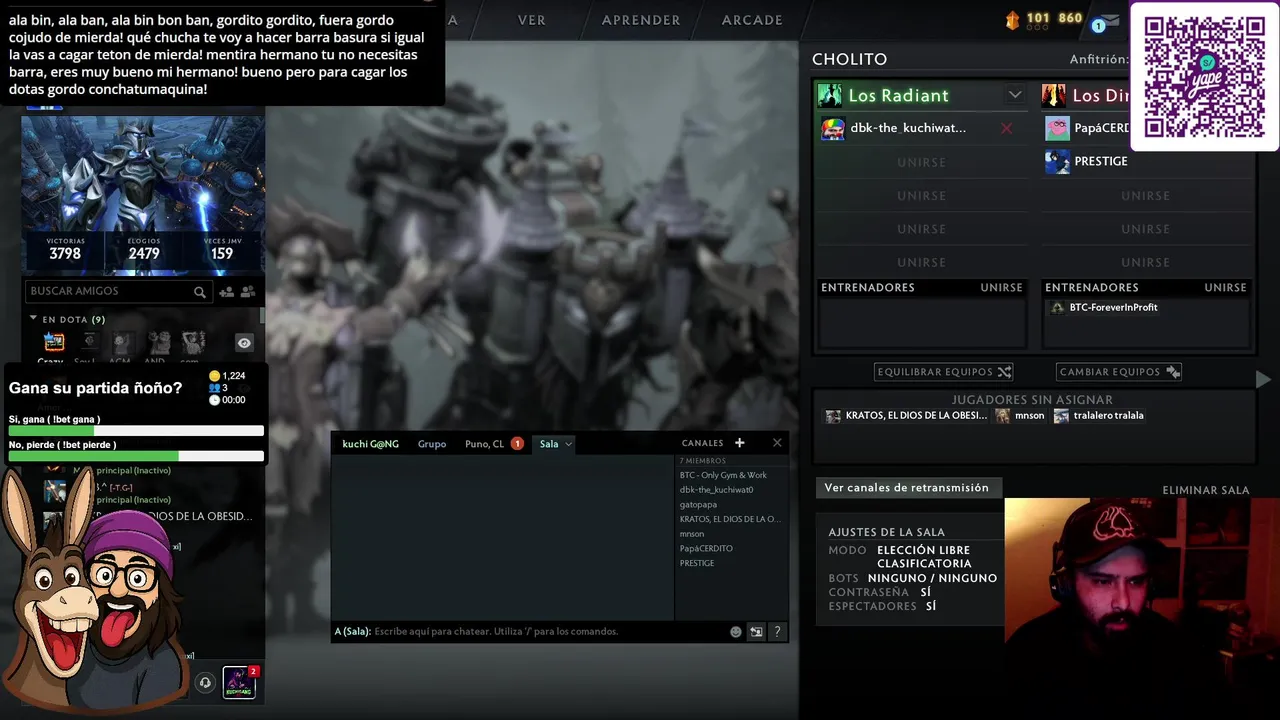Click the add friend icon
The height and width of the screenshot is (720, 1280).
pyautogui.click(x=227, y=292)
